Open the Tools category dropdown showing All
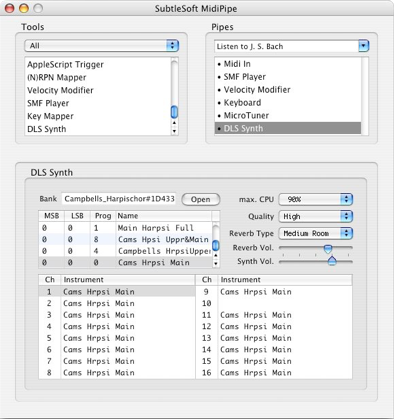The image size is (394, 419). tap(101, 46)
